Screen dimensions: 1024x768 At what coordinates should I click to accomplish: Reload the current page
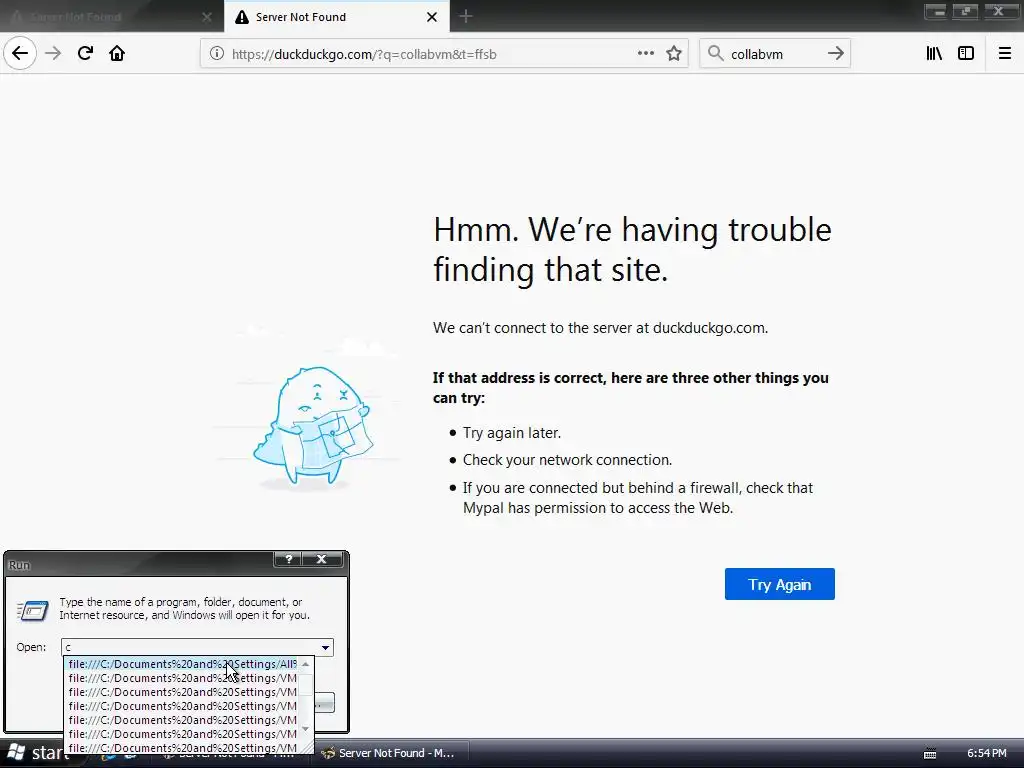[x=85, y=54]
